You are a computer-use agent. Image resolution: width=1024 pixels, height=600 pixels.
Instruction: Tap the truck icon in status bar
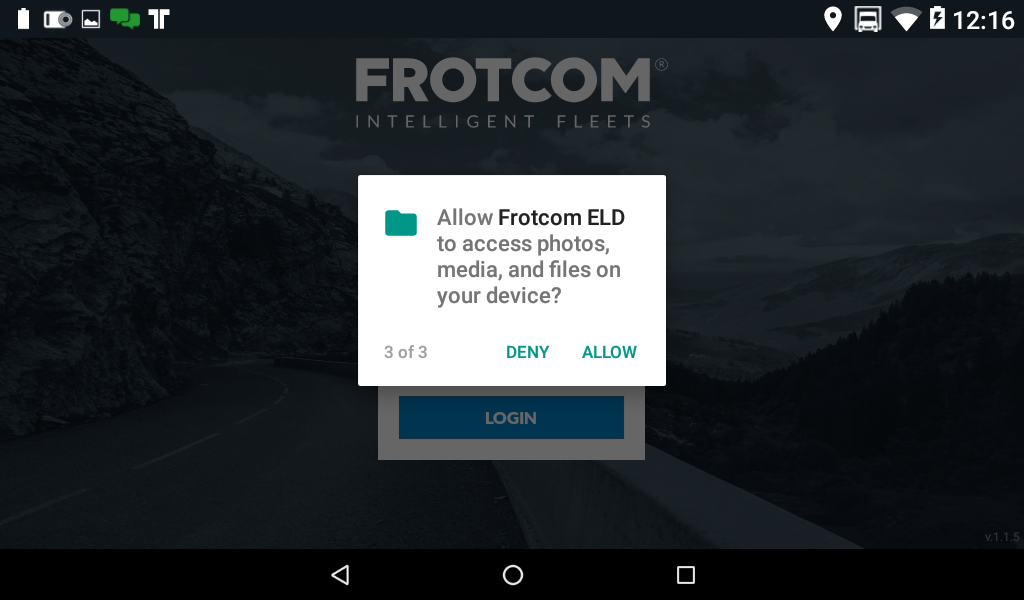click(868, 19)
